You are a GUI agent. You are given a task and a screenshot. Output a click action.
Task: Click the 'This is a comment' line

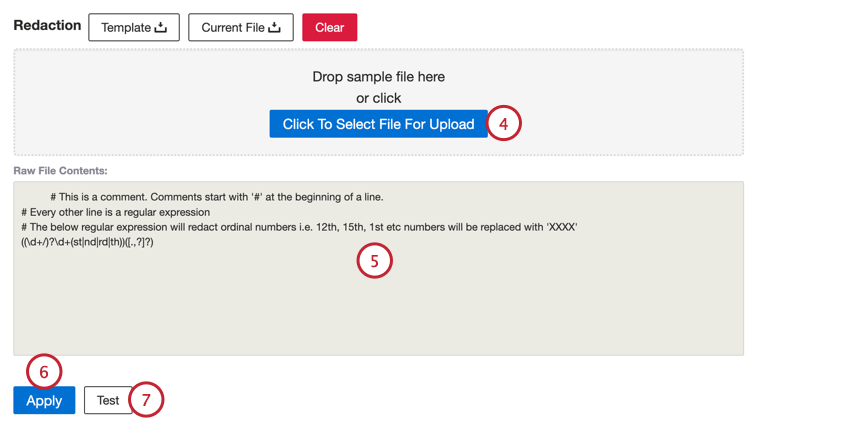(216, 197)
